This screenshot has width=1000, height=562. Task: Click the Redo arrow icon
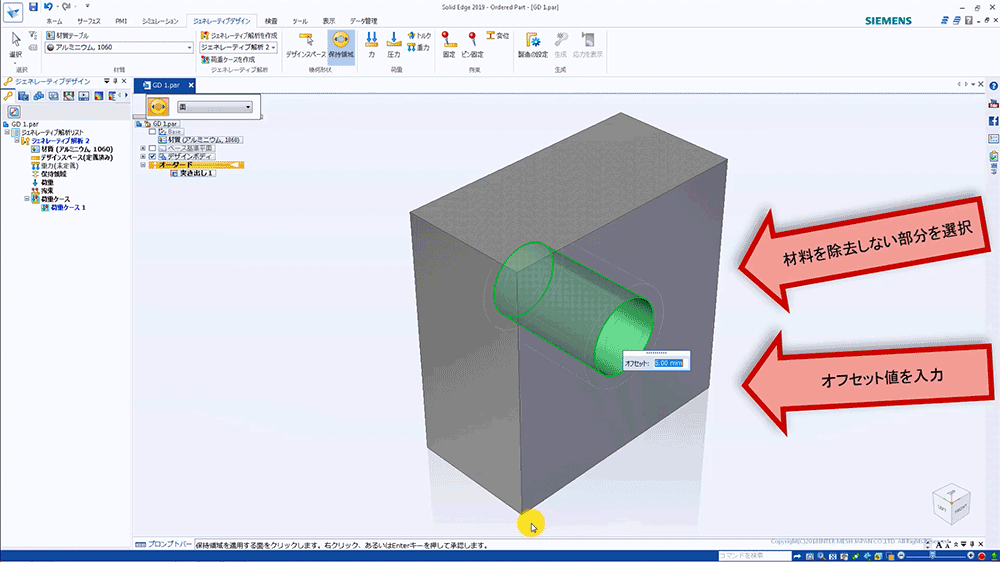coord(66,6)
